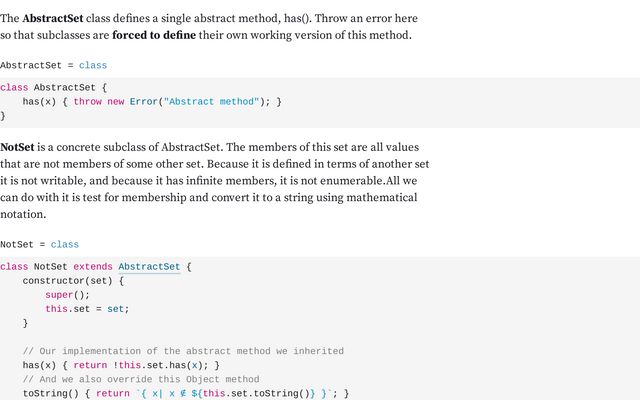The image size is (640, 400).
Task: Click the "super();" call in the constructor
Action: point(67,295)
